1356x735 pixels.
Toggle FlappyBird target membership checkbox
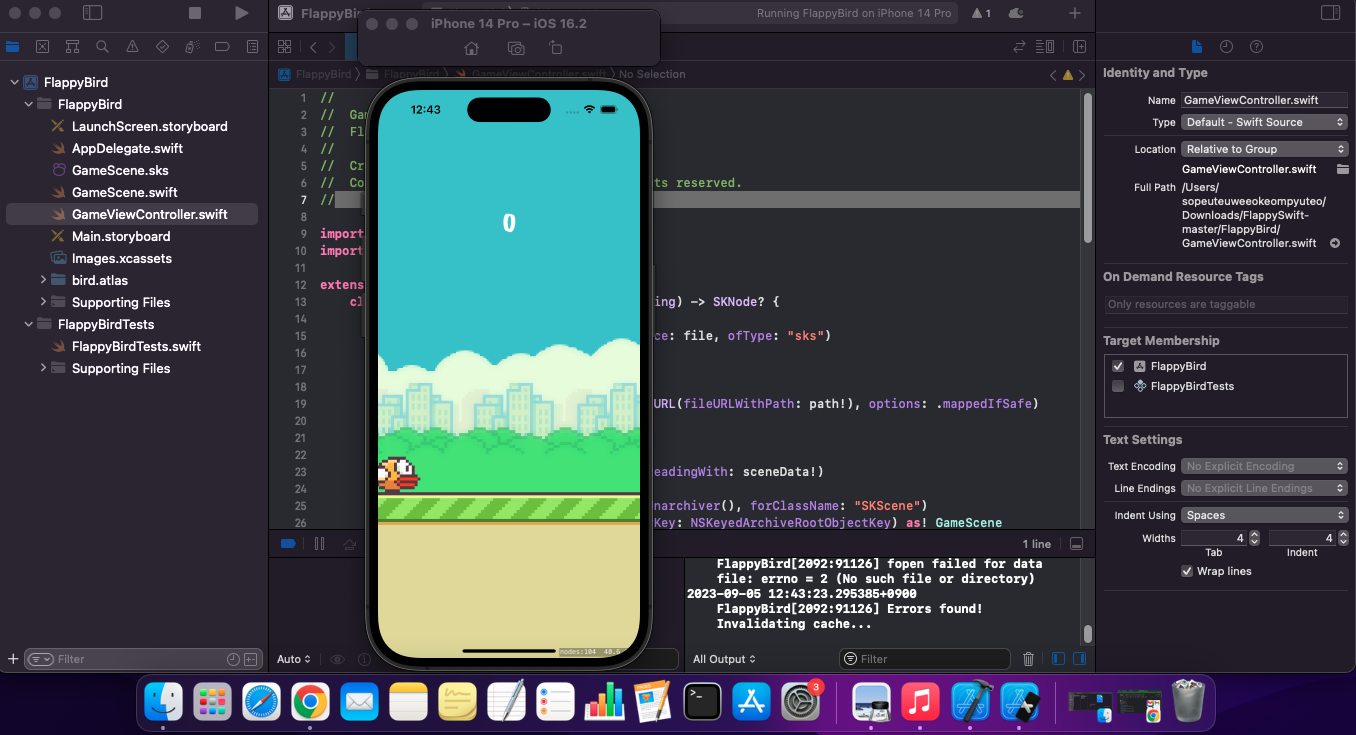tap(1118, 366)
